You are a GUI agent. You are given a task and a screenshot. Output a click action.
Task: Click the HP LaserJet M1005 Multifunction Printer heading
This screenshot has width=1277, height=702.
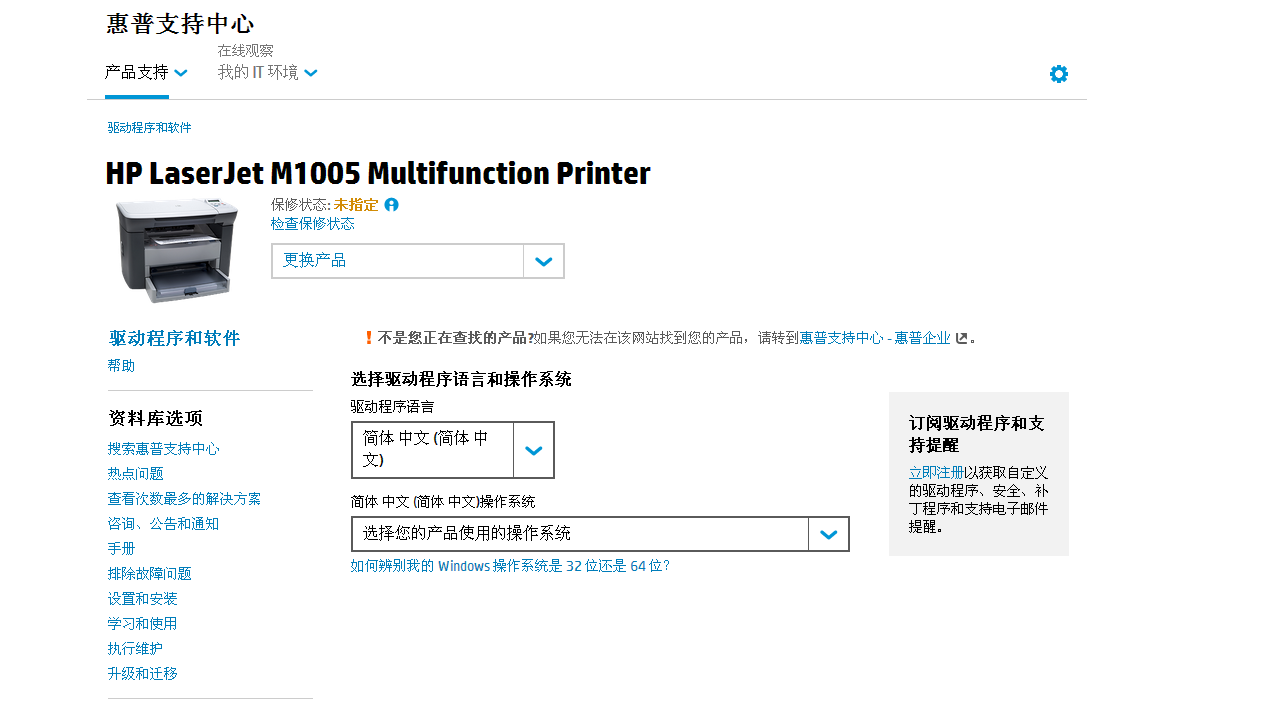378,174
